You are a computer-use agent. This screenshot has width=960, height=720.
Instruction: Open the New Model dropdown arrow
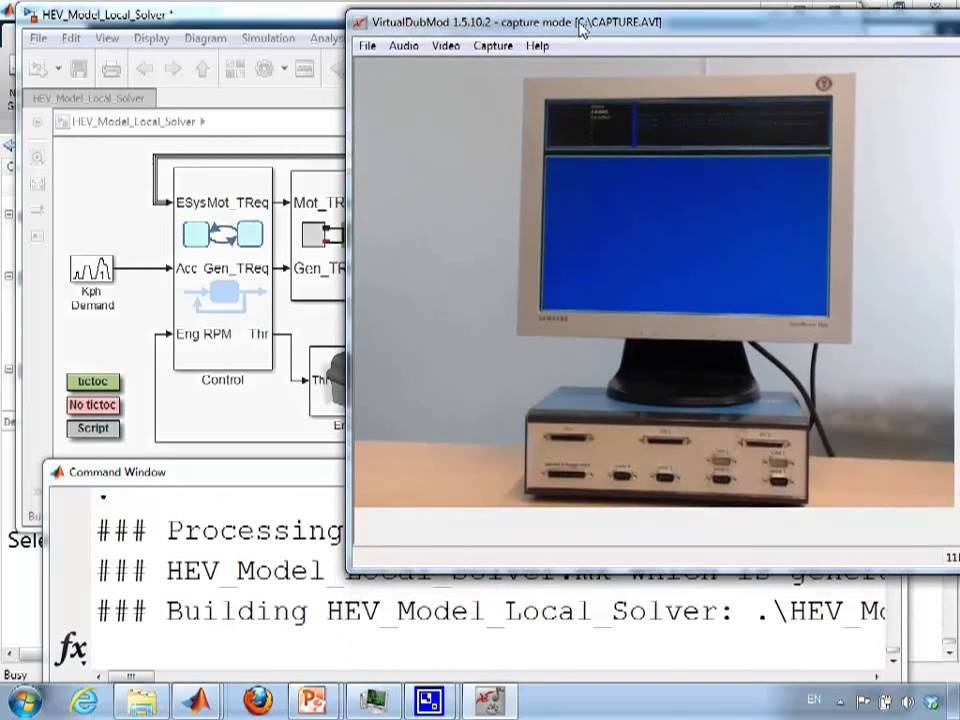point(58,69)
